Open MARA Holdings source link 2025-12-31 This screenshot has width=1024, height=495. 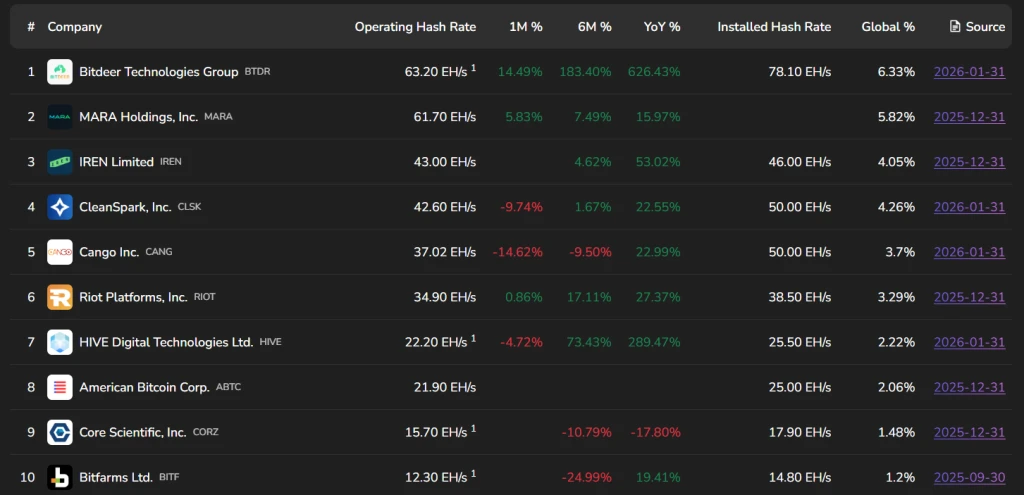point(969,117)
